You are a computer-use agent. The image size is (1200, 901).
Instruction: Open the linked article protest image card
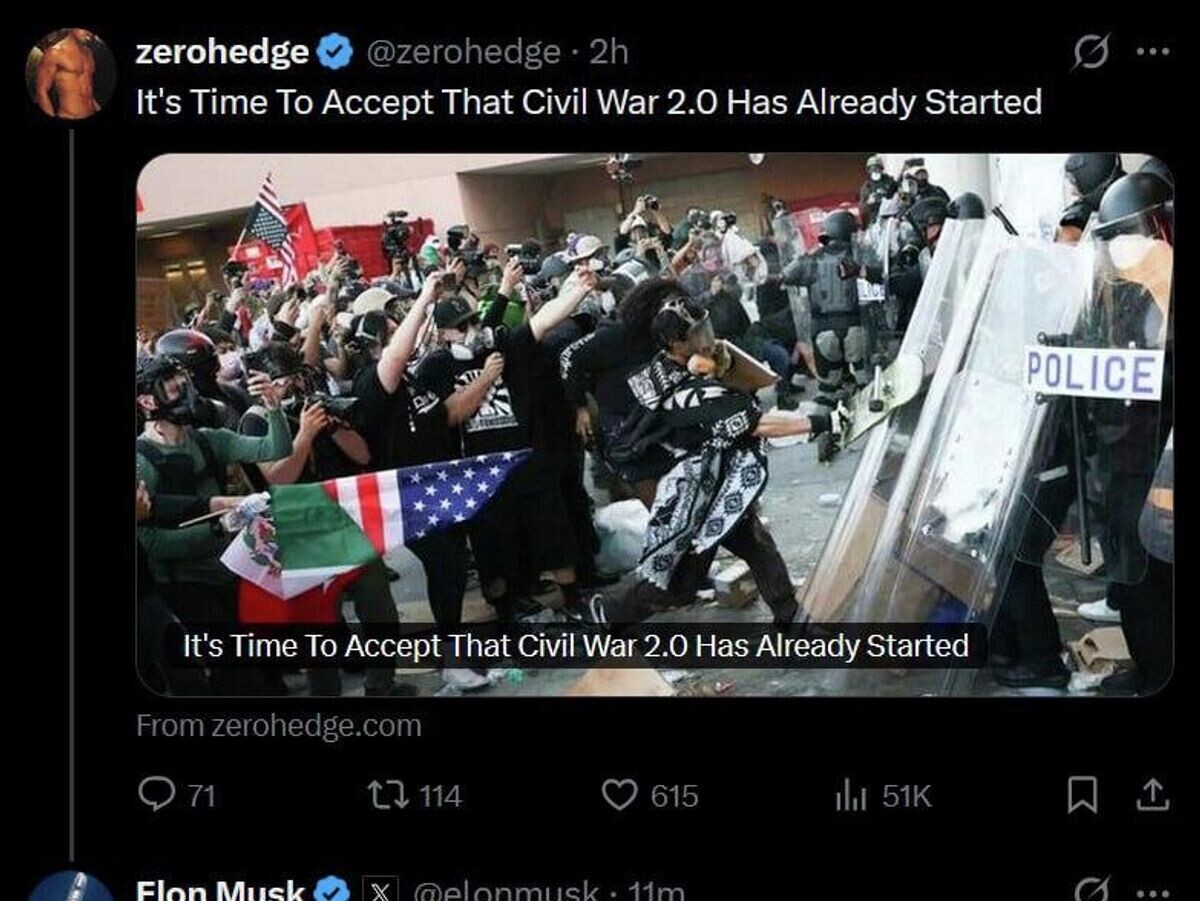654,424
